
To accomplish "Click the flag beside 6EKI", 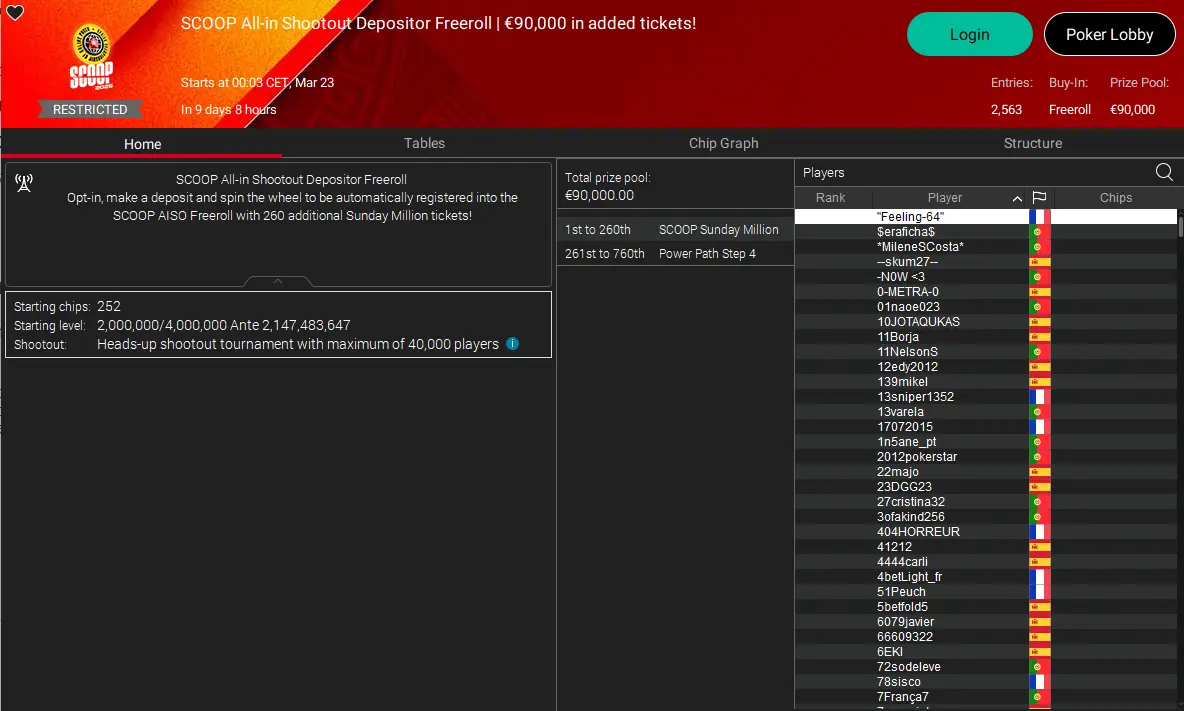I will tap(1039, 651).
